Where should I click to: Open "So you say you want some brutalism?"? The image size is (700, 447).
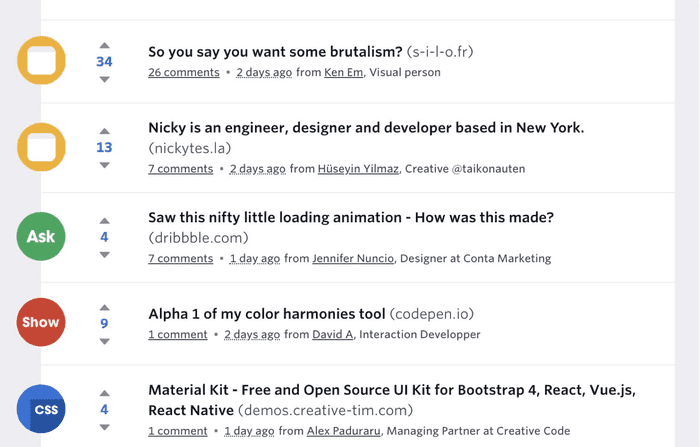(275, 51)
